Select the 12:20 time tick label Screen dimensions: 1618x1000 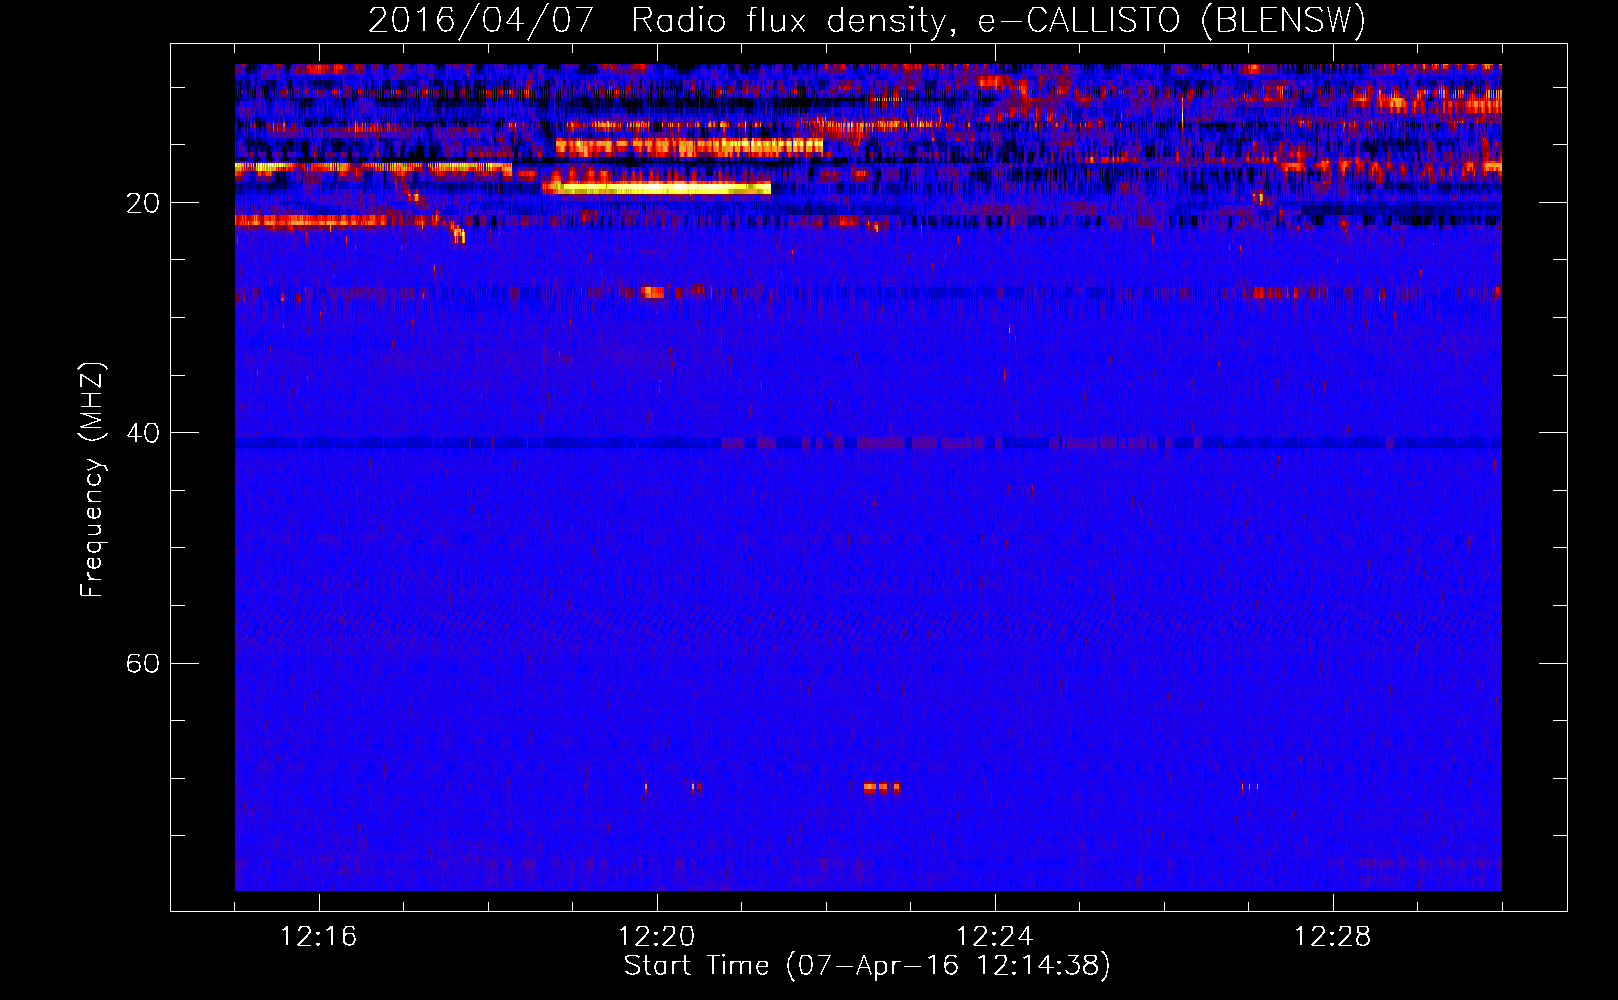click(657, 937)
